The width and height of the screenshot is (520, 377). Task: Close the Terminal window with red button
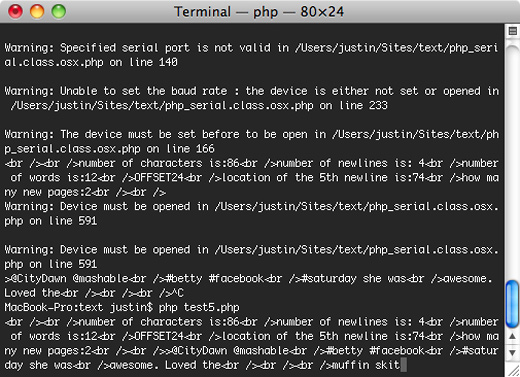click(x=15, y=11)
